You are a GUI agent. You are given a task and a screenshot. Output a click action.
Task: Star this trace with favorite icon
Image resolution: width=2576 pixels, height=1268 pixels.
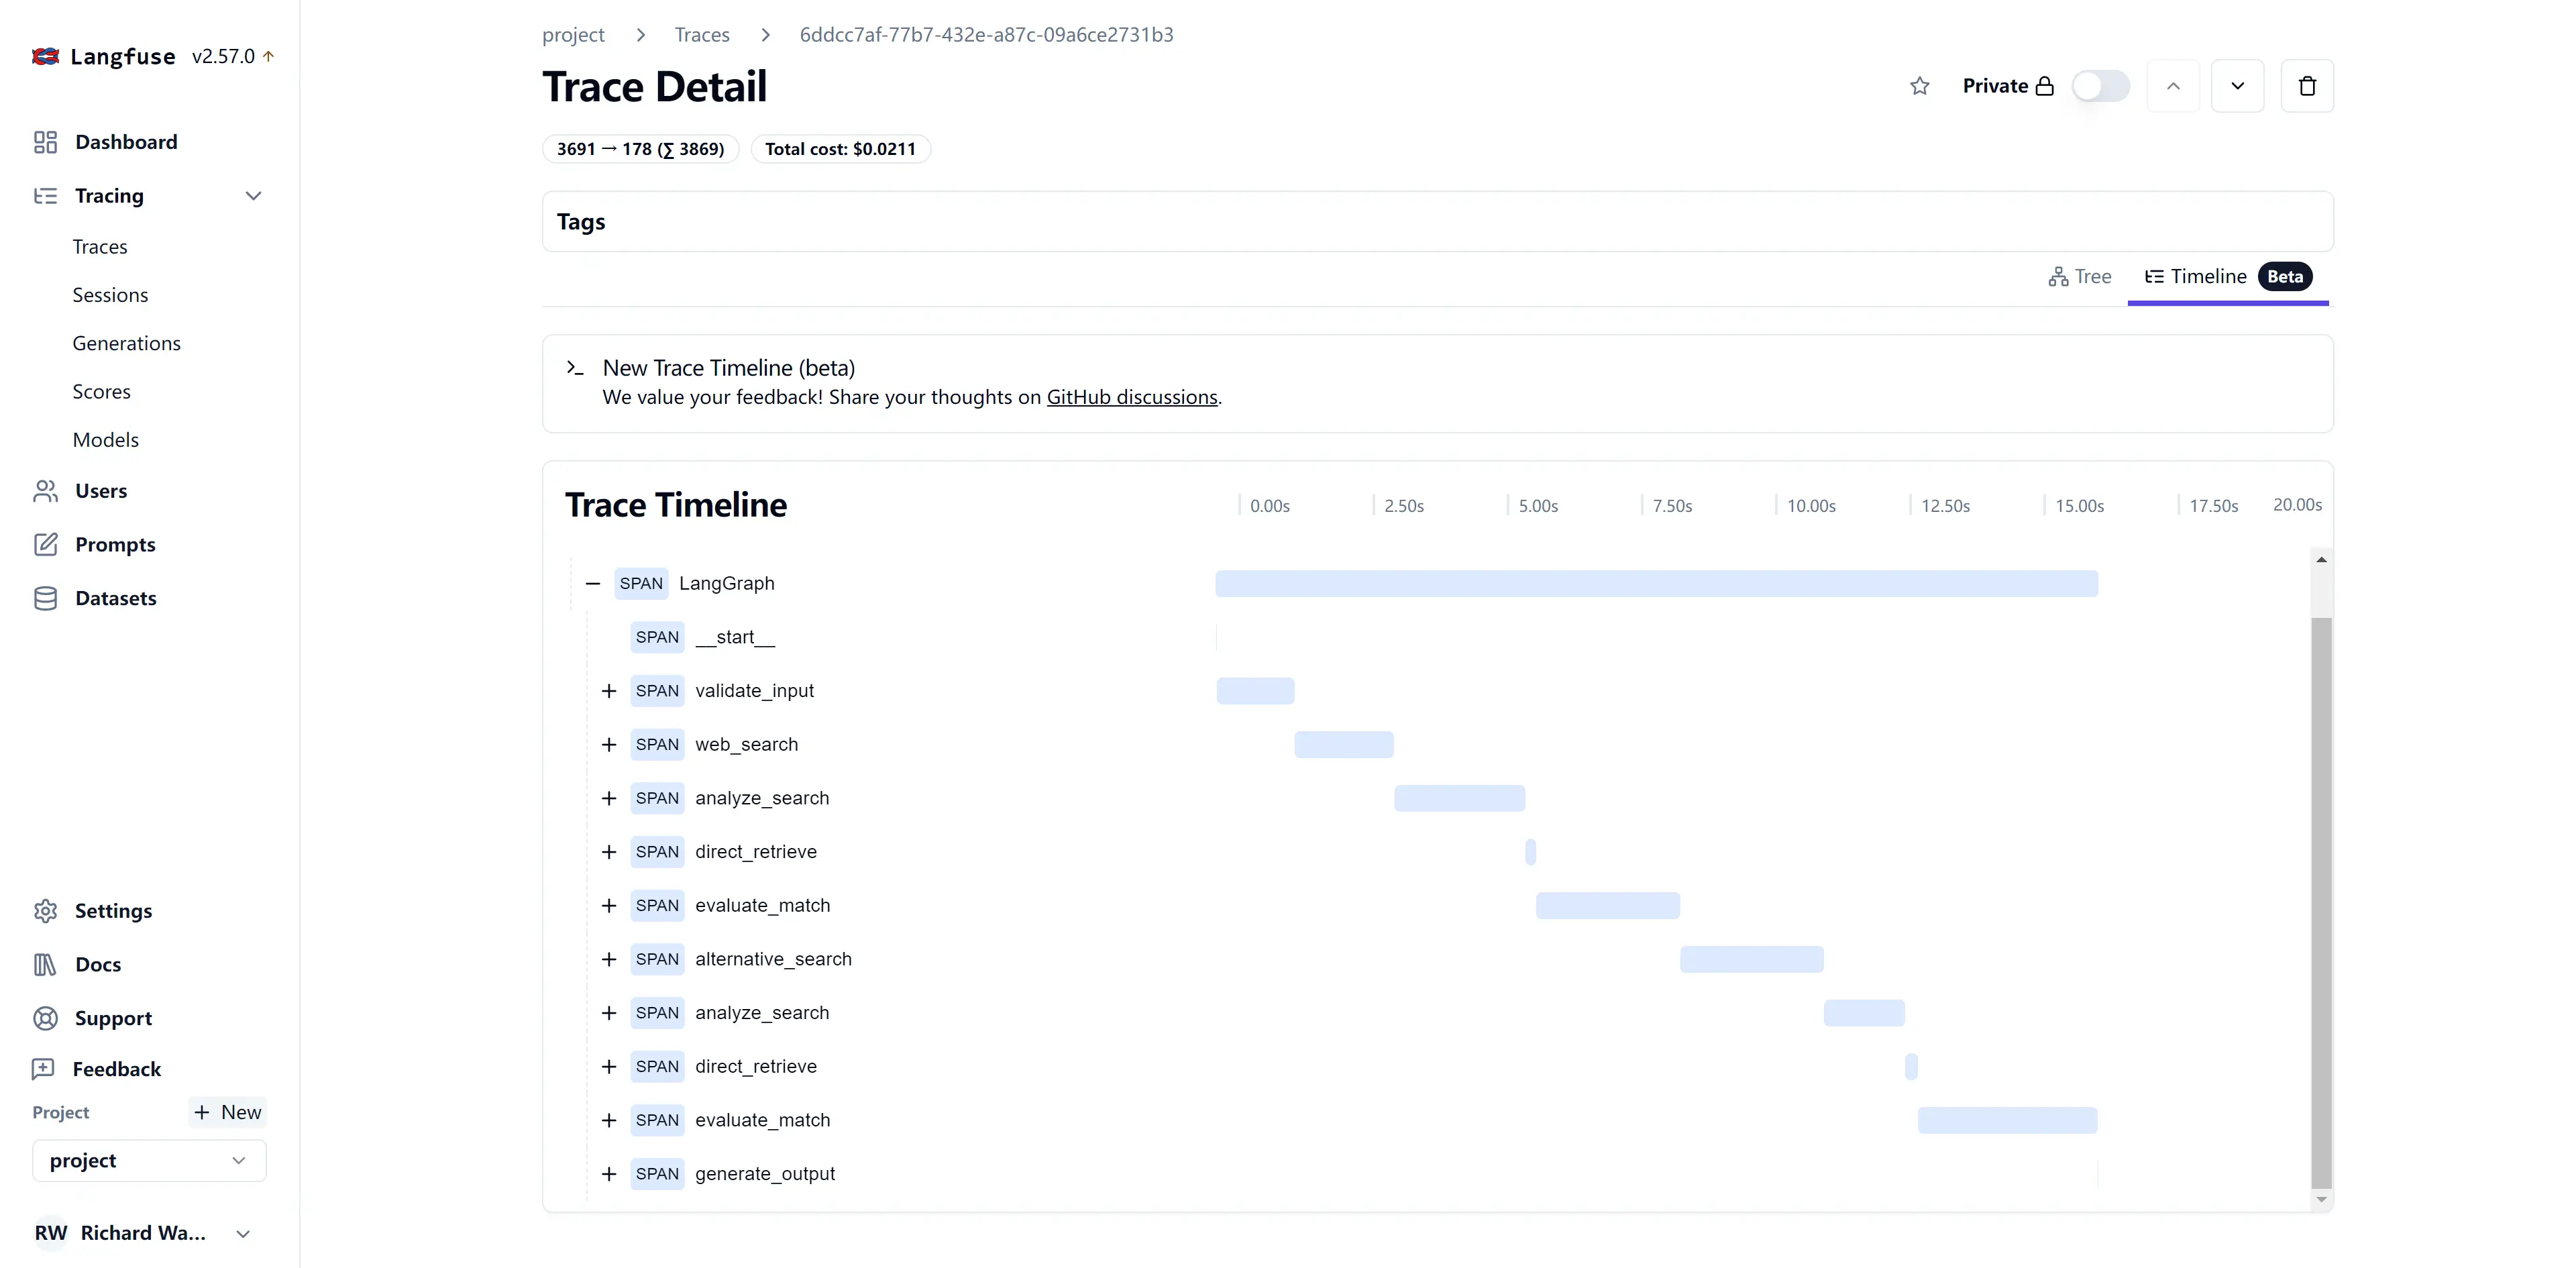1919,85
